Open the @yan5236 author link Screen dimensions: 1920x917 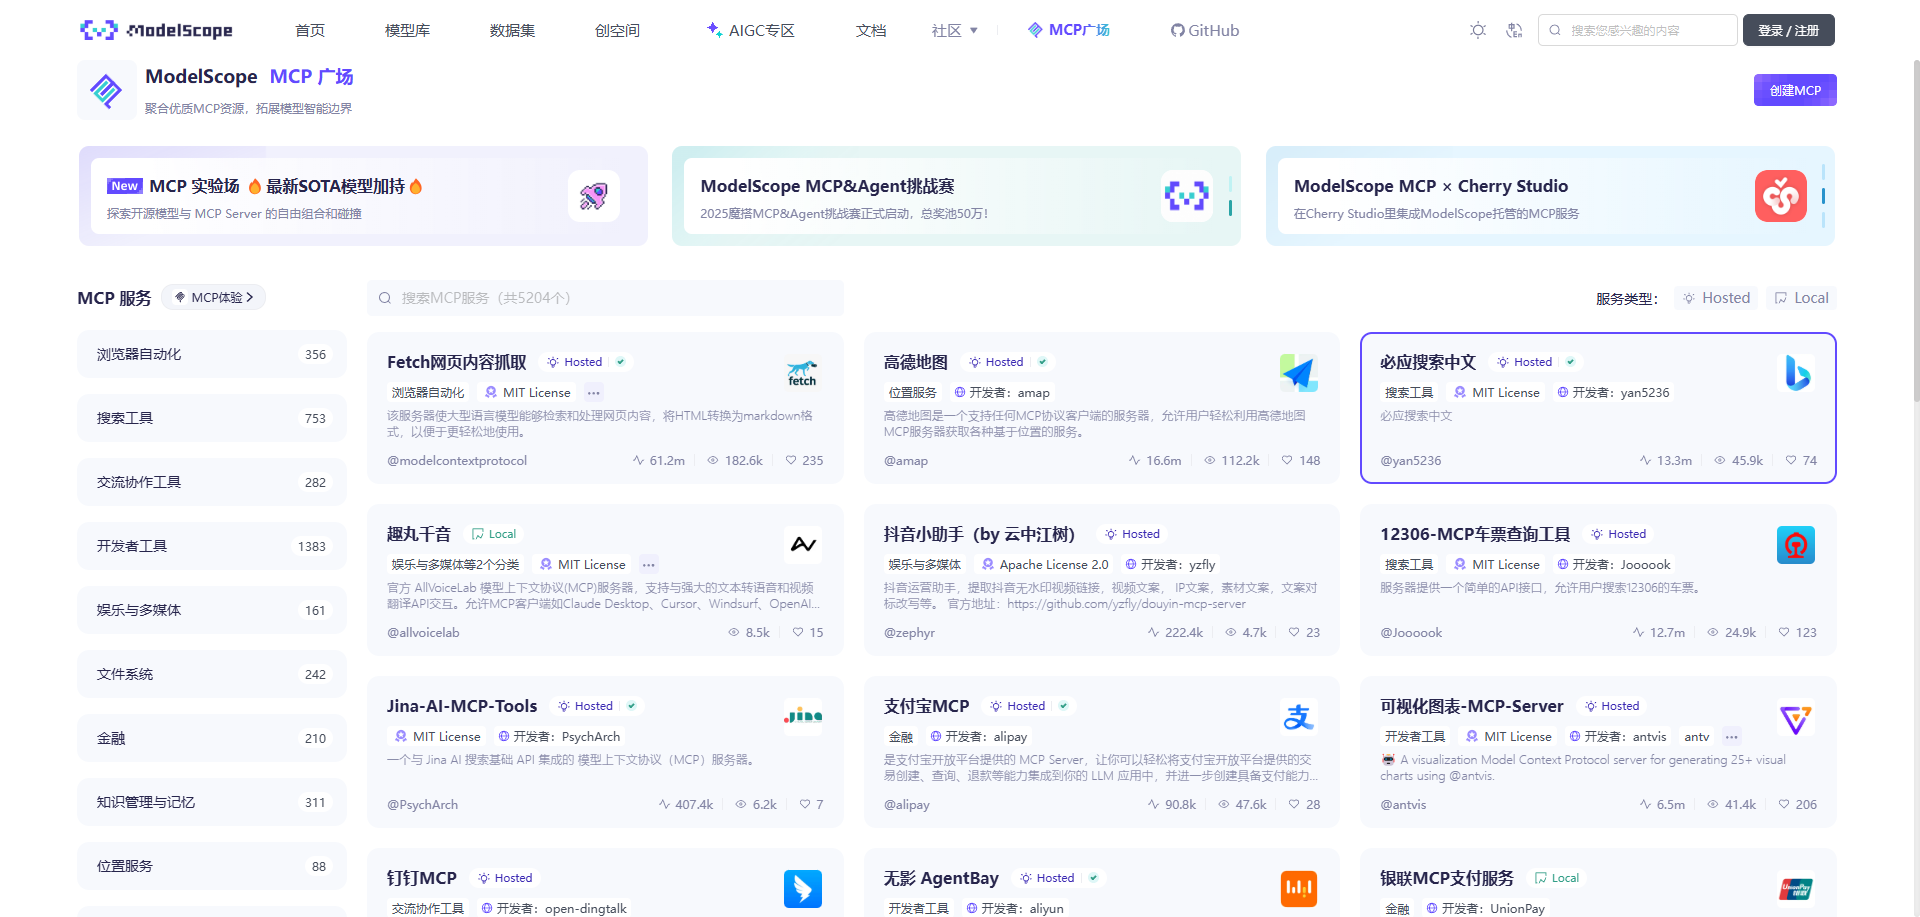point(1410,461)
